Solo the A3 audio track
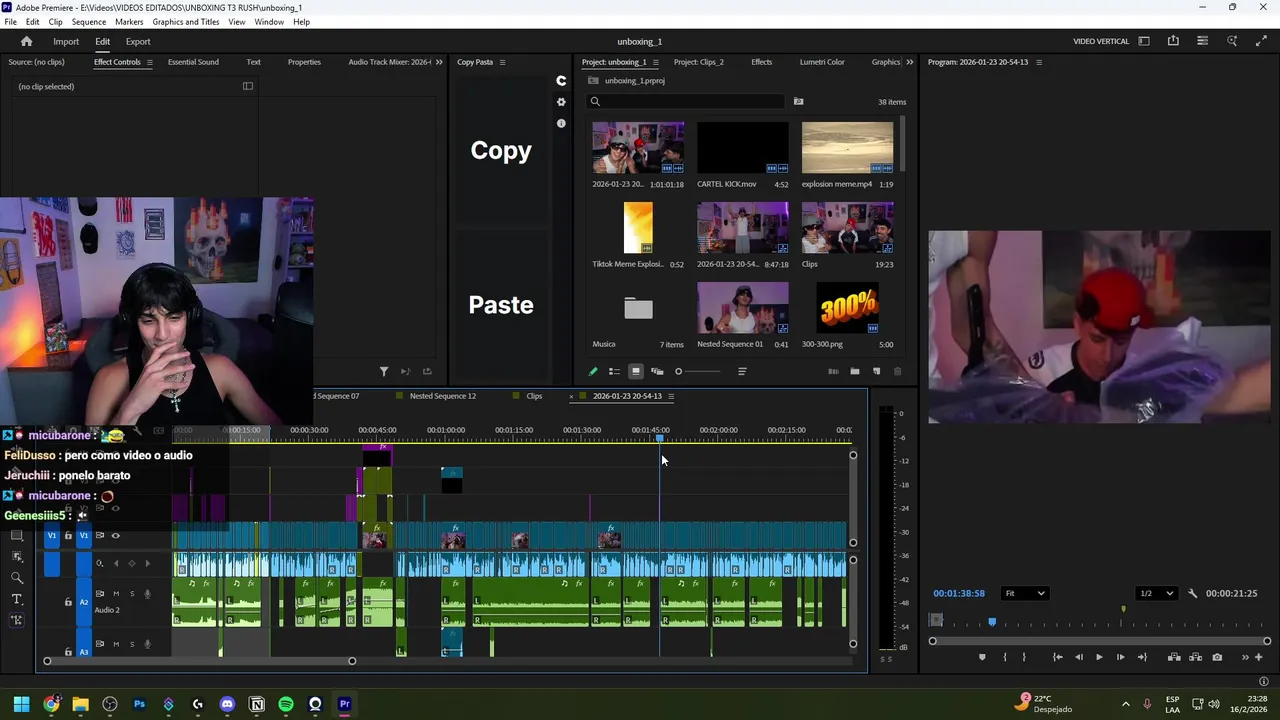The width and height of the screenshot is (1280, 720). pos(131,644)
